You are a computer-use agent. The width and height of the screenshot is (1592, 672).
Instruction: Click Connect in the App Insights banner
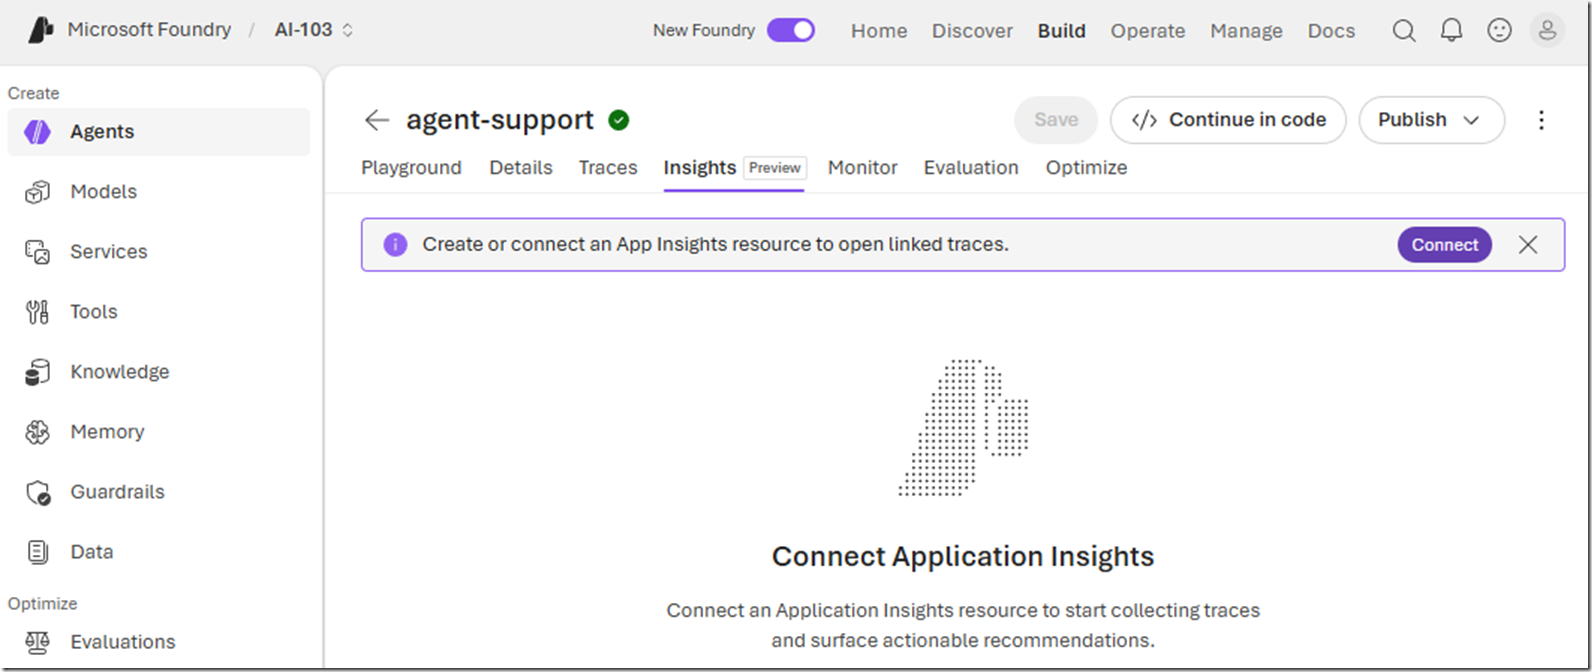(x=1445, y=245)
